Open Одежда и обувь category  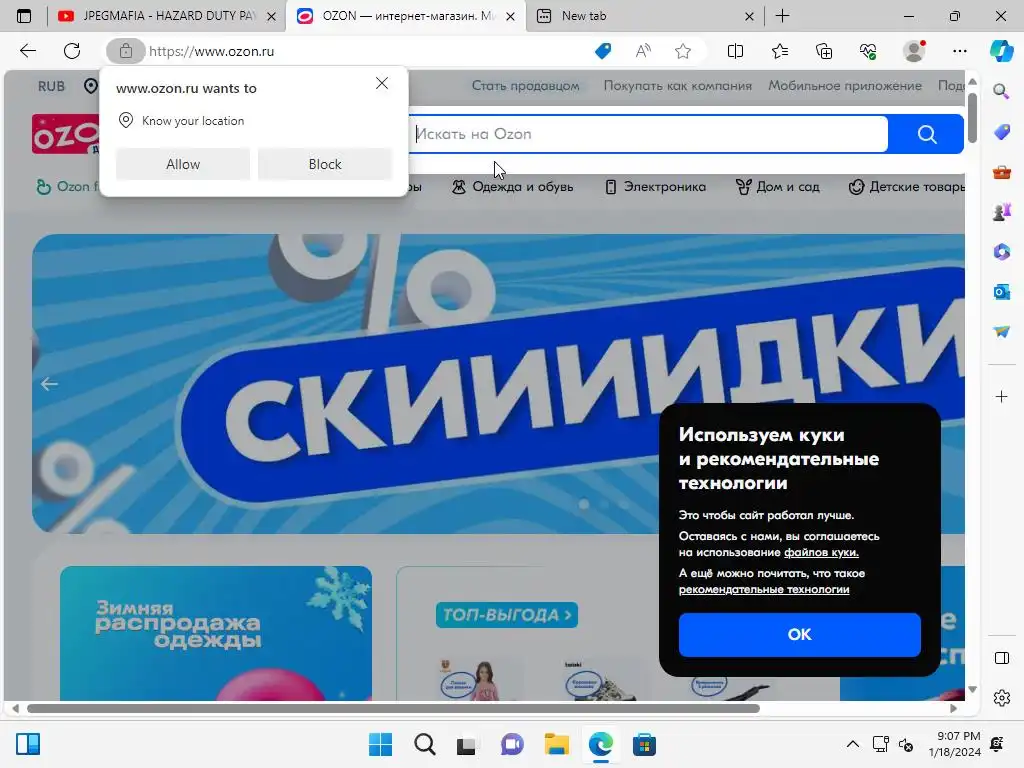click(x=513, y=187)
